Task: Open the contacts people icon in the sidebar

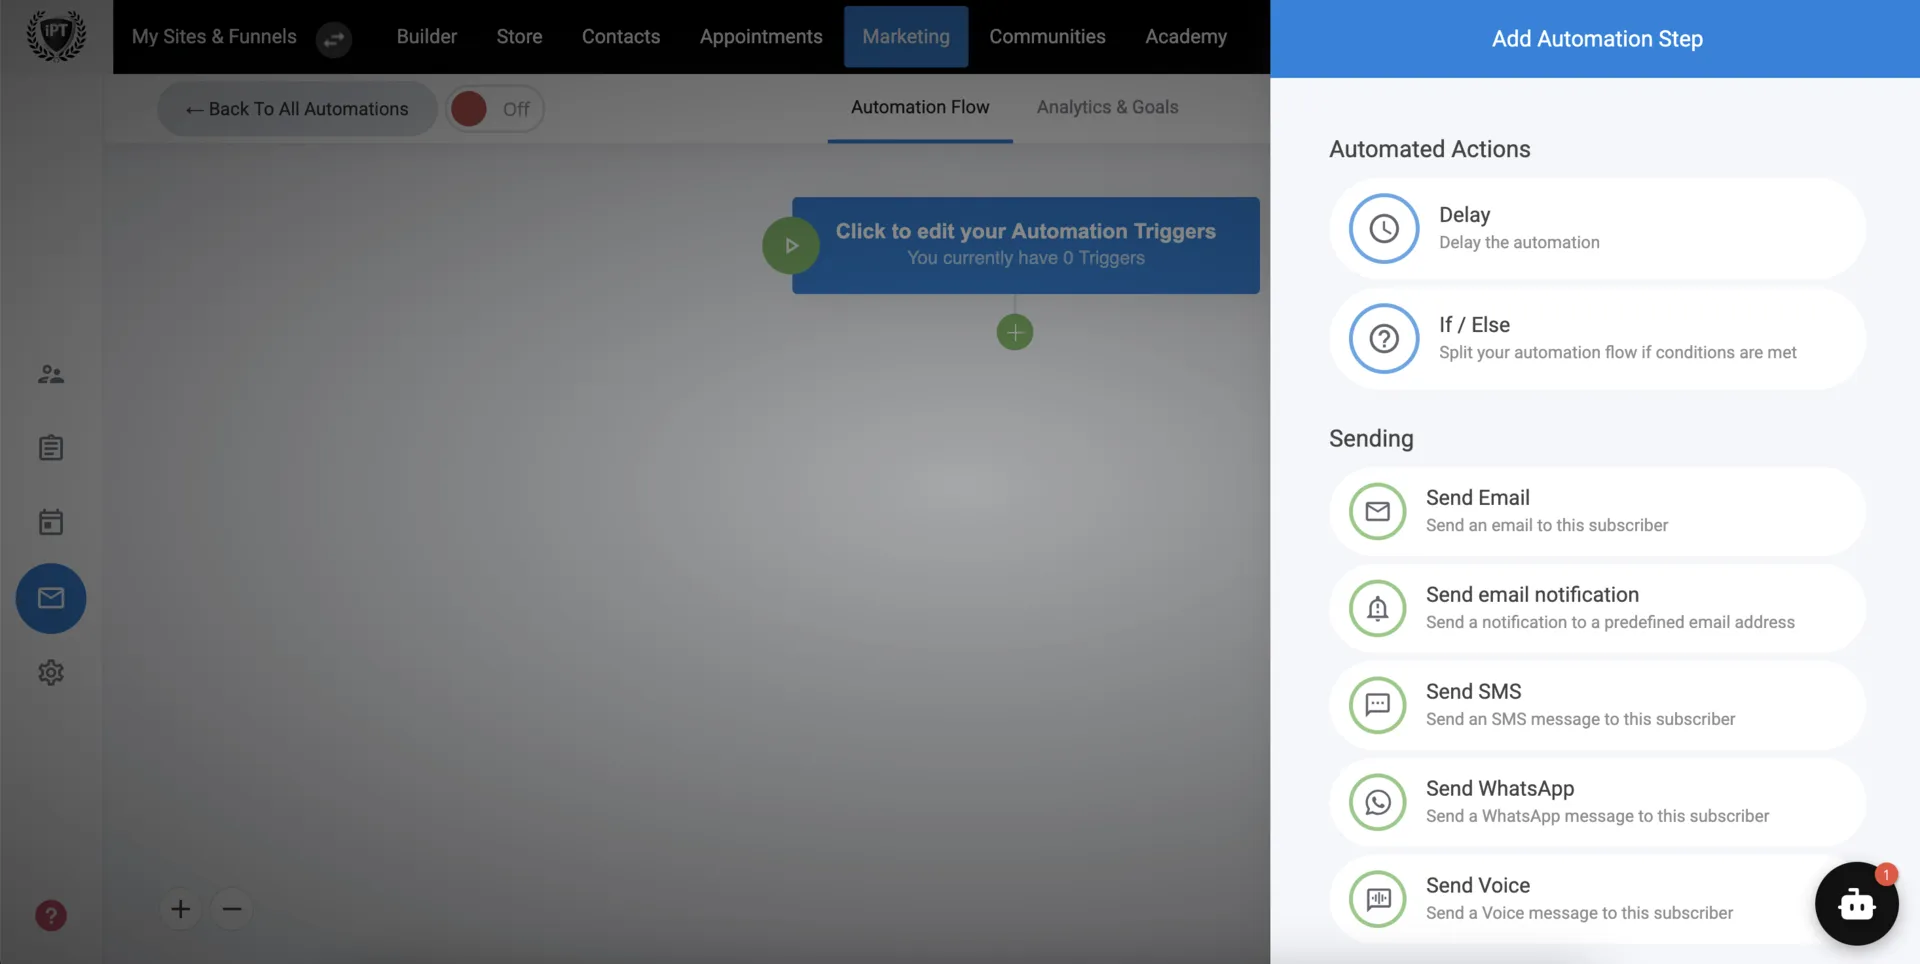Action: coord(51,374)
